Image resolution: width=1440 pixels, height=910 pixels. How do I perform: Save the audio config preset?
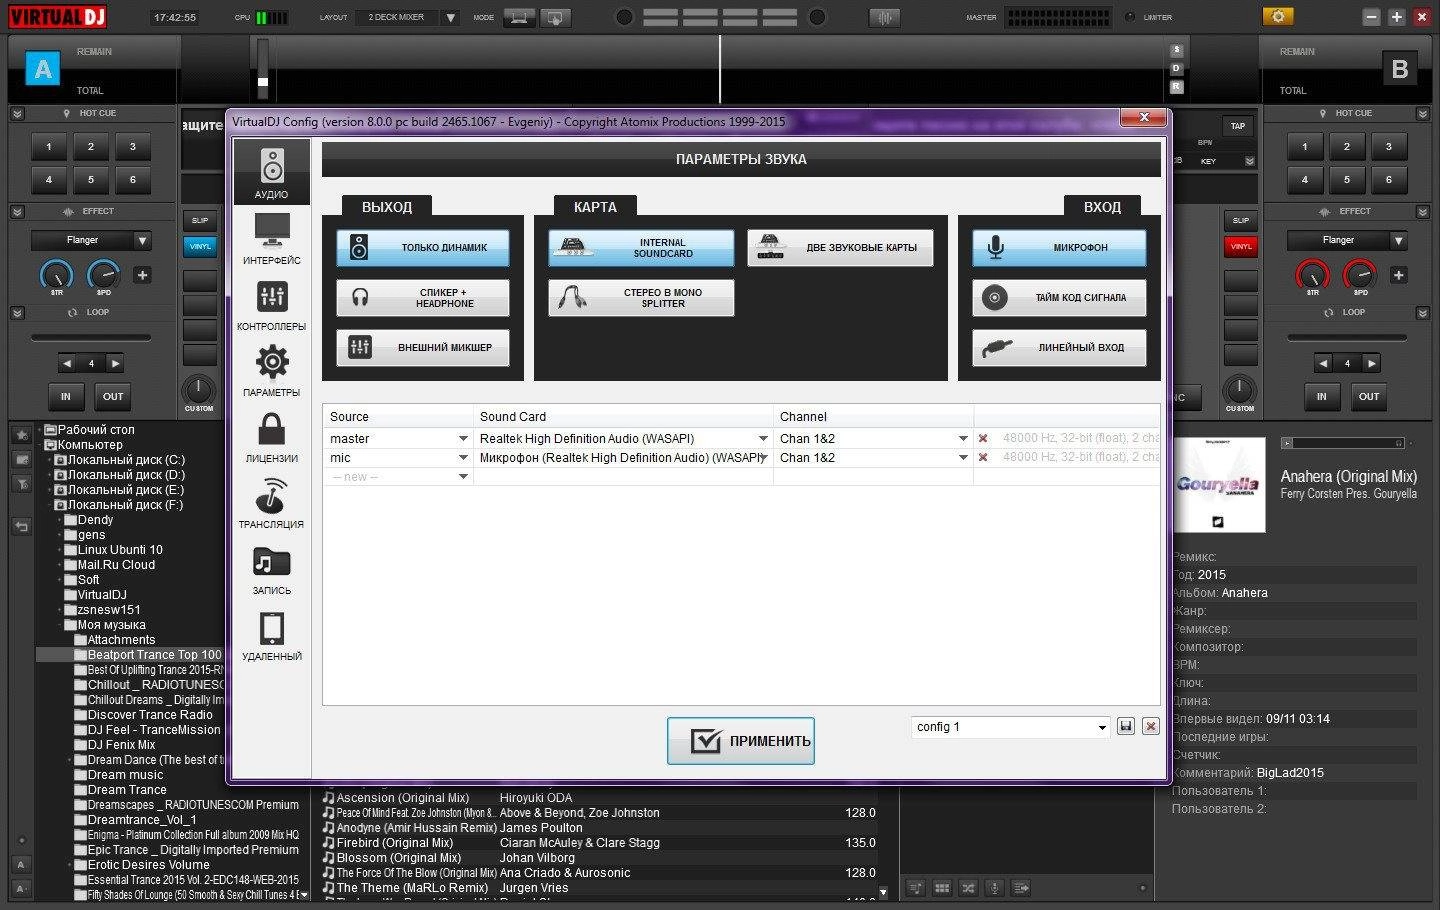(x=1126, y=727)
